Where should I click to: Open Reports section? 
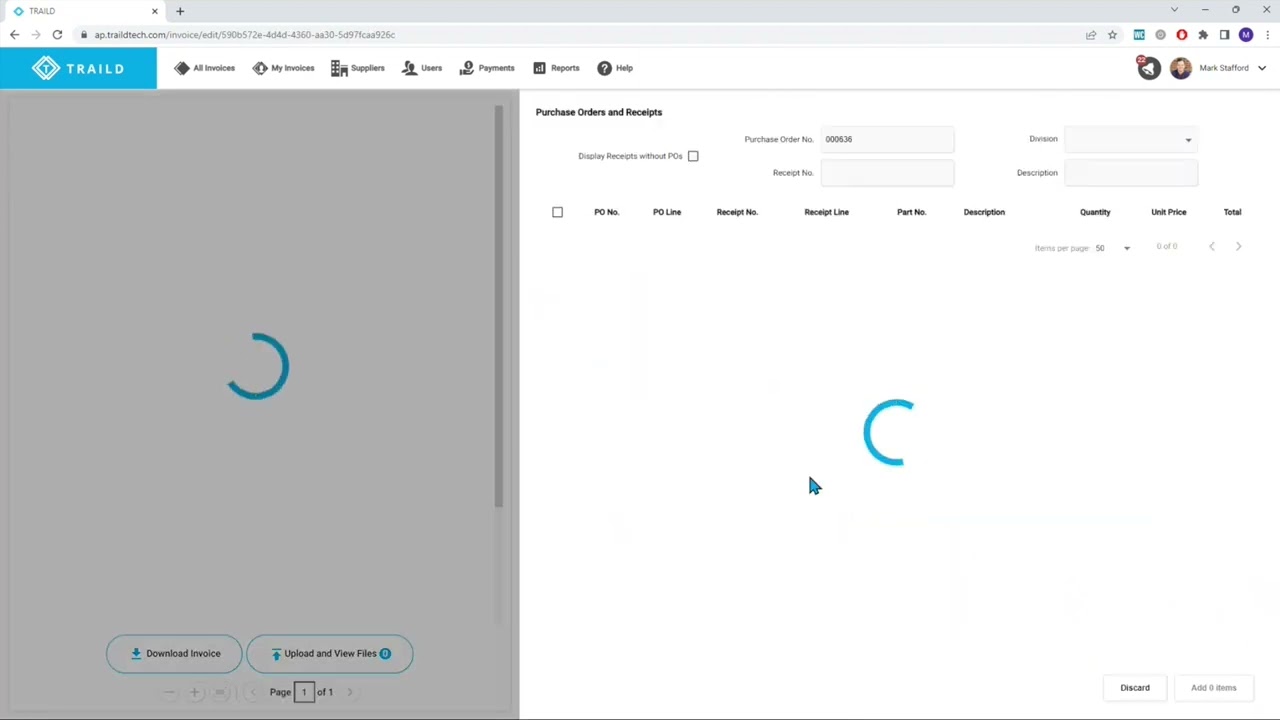click(x=556, y=68)
